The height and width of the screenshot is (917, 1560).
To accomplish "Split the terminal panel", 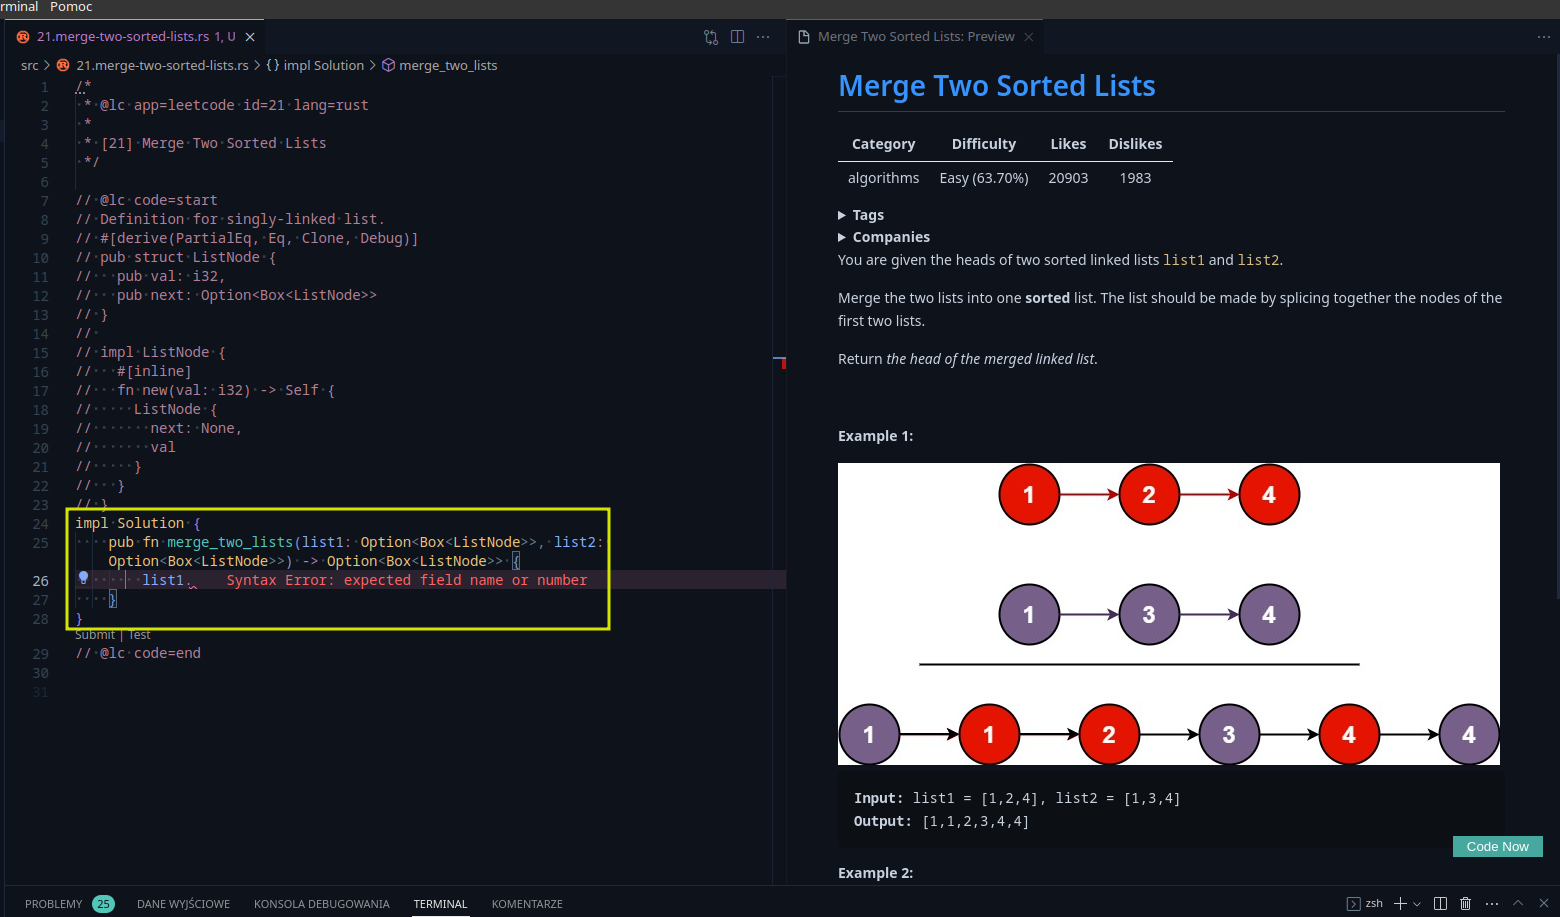I will pos(1440,904).
